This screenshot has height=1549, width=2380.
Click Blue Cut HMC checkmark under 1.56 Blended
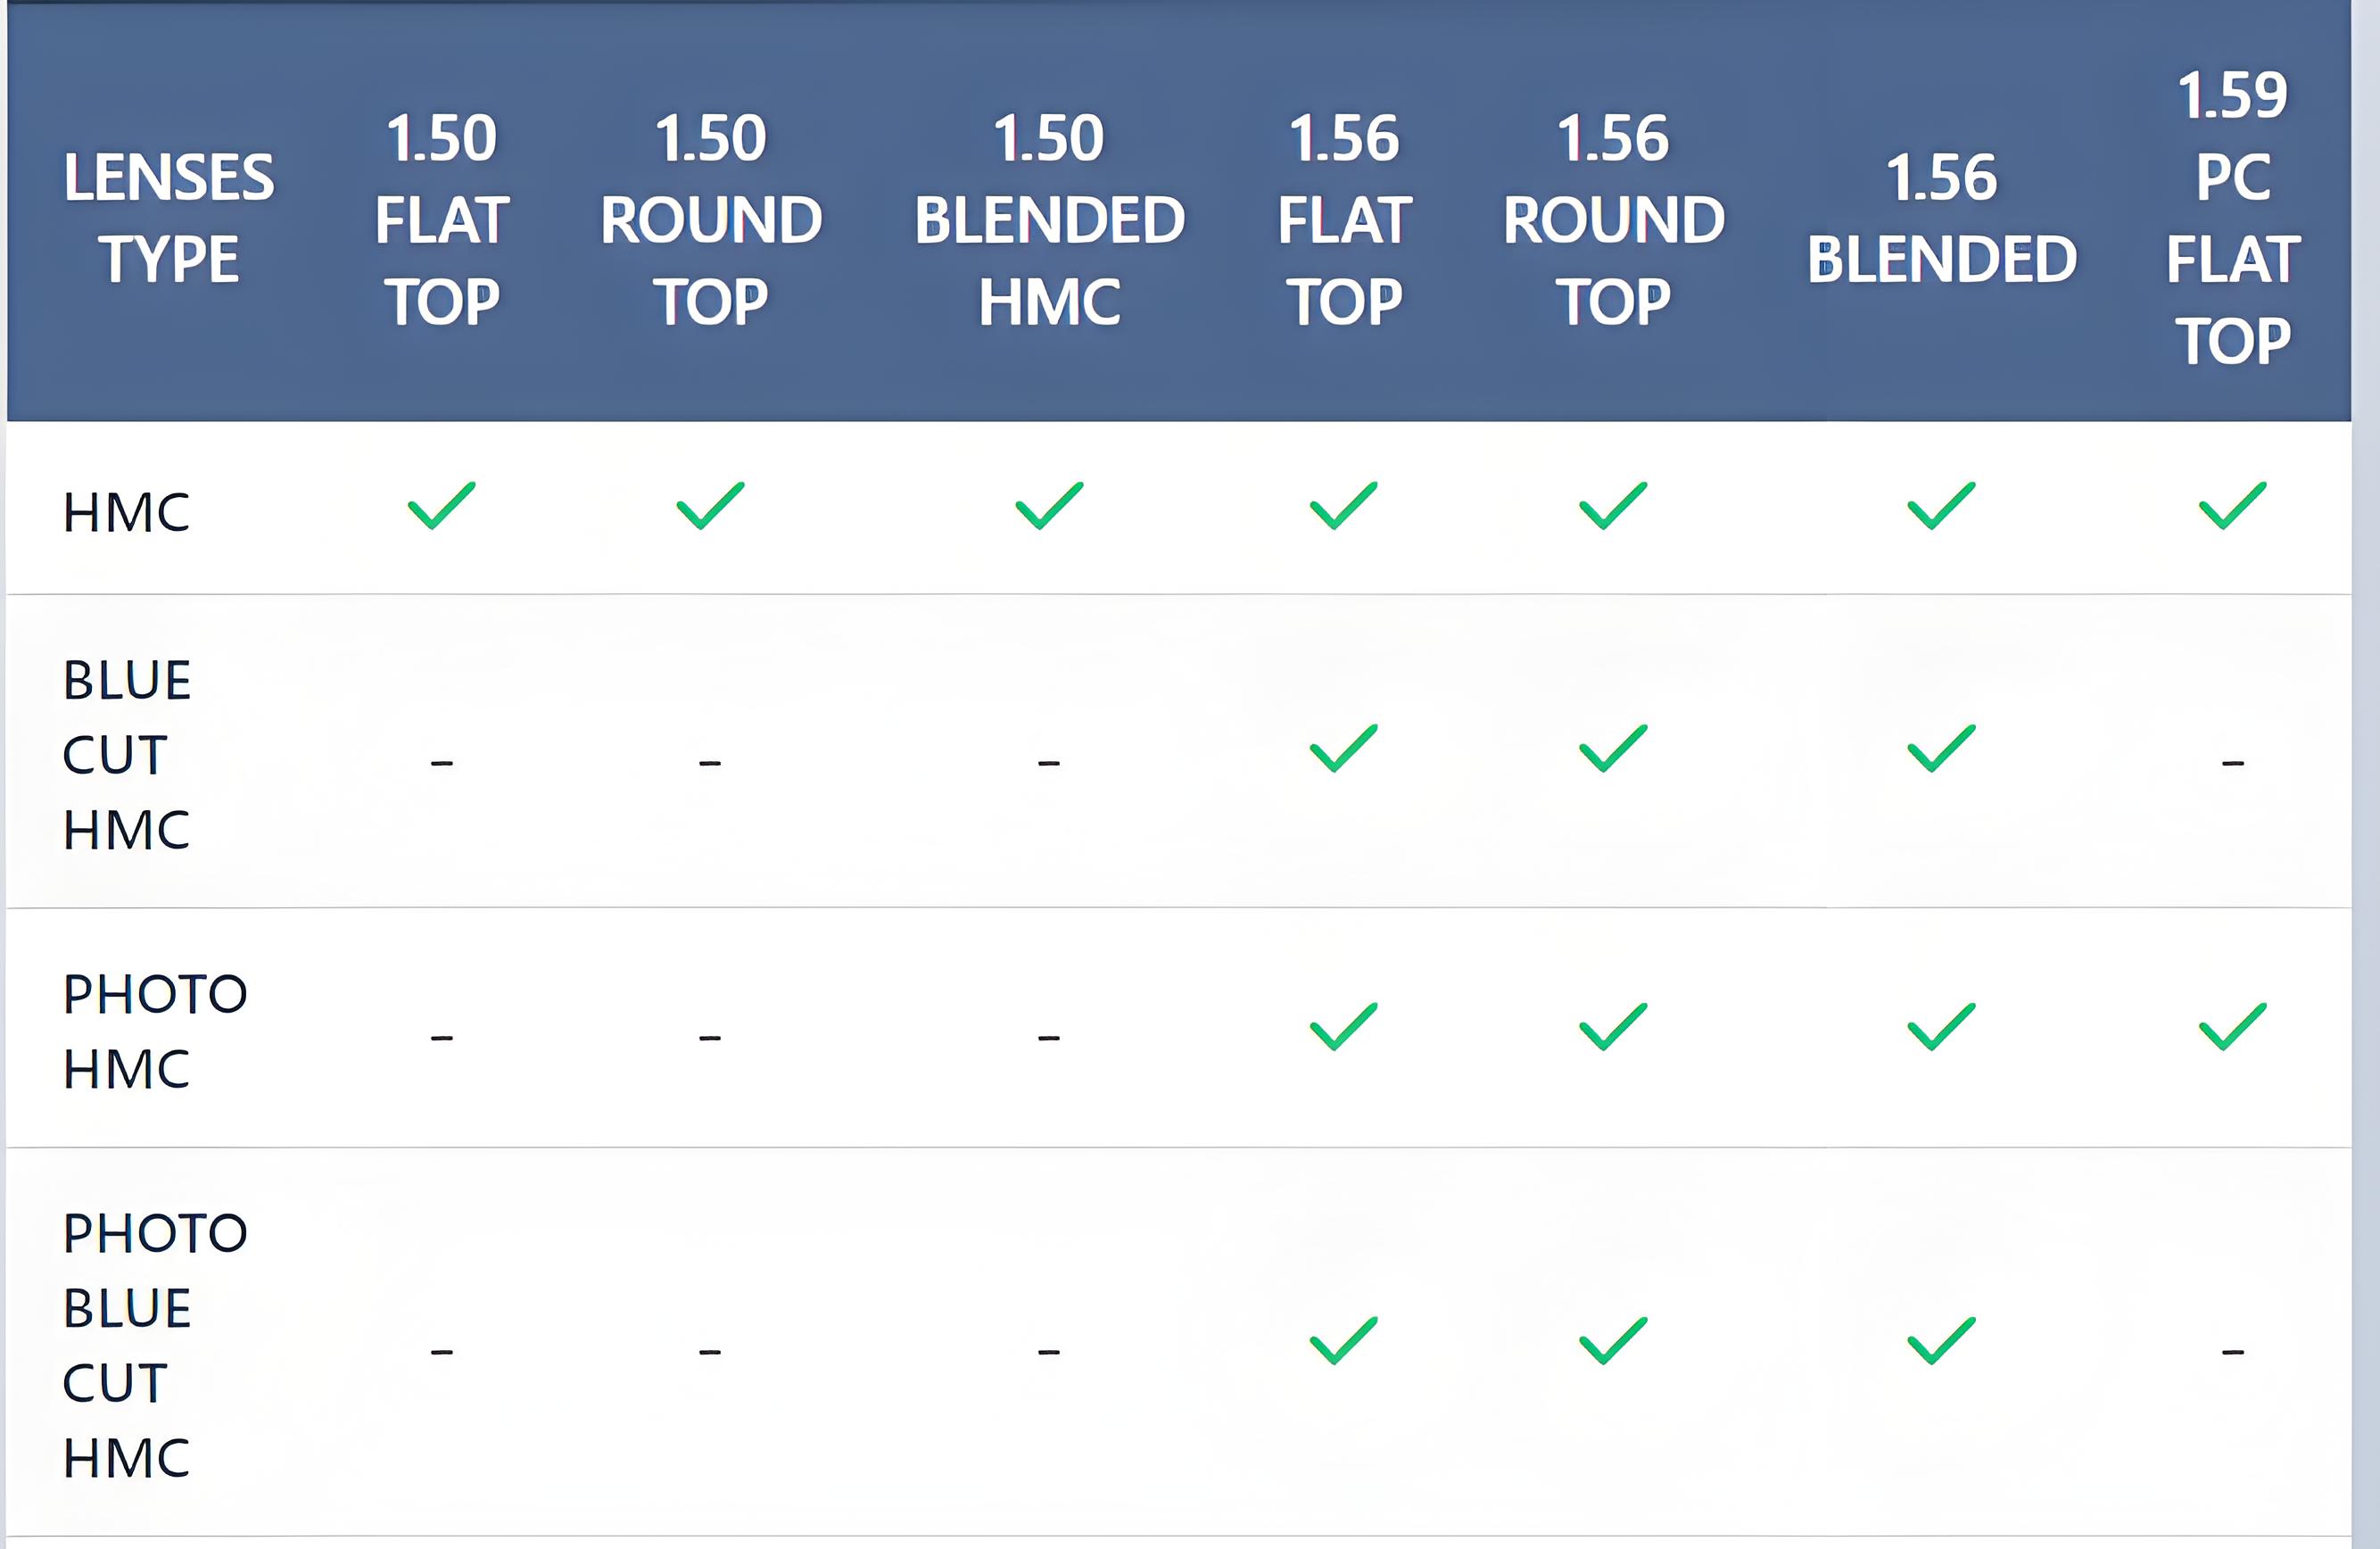pos(1941,749)
